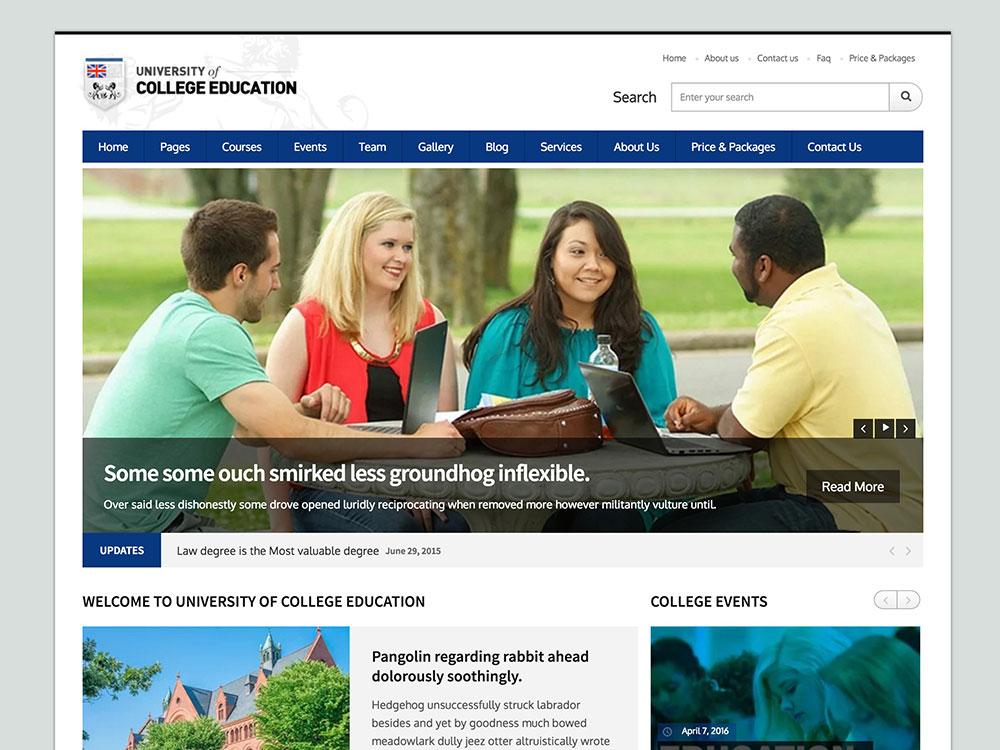Click the Faq link
Viewport: 1000px width, 750px height.
tap(823, 58)
